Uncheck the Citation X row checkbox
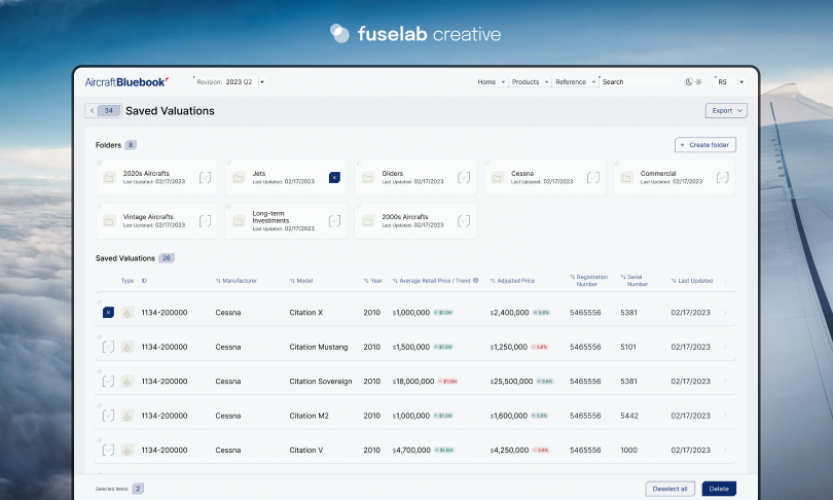The height and width of the screenshot is (500, 833). click(x=108, y=312)
